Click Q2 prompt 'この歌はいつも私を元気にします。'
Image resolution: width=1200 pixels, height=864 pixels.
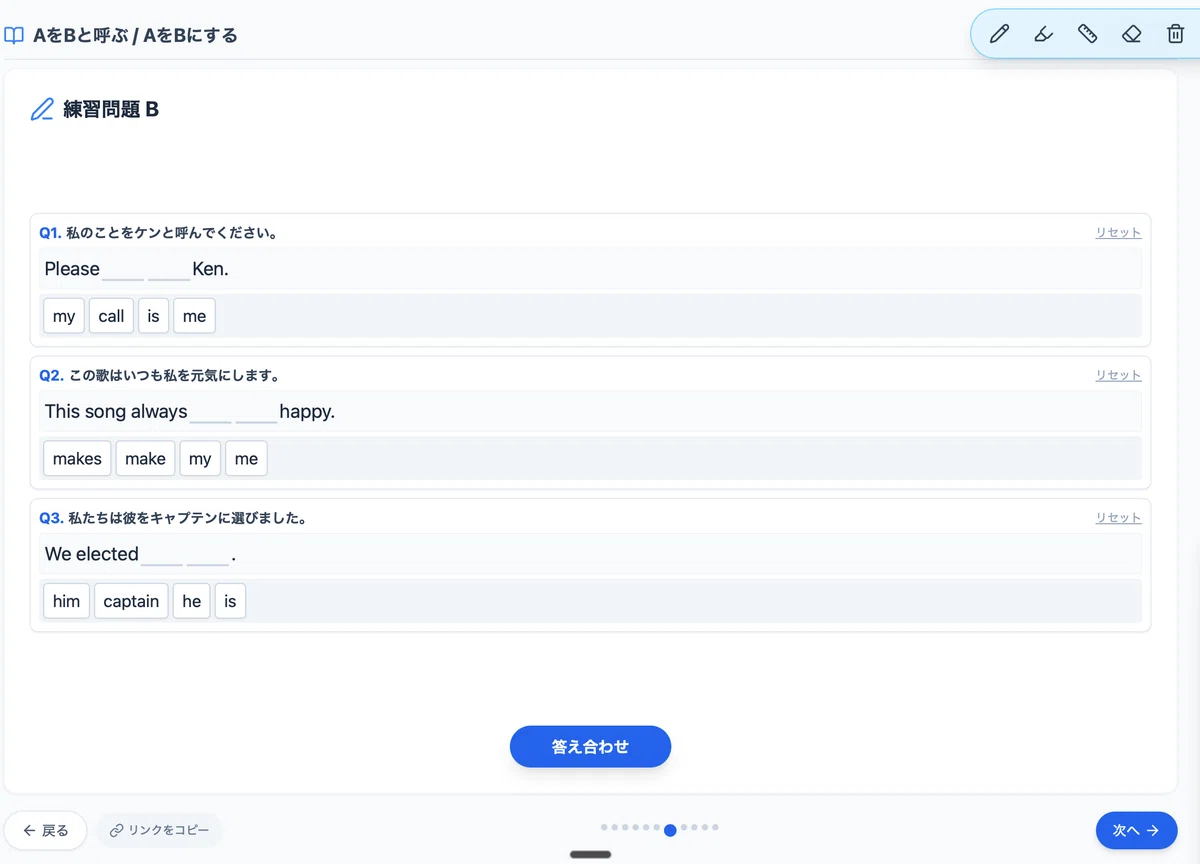point(176,376)
